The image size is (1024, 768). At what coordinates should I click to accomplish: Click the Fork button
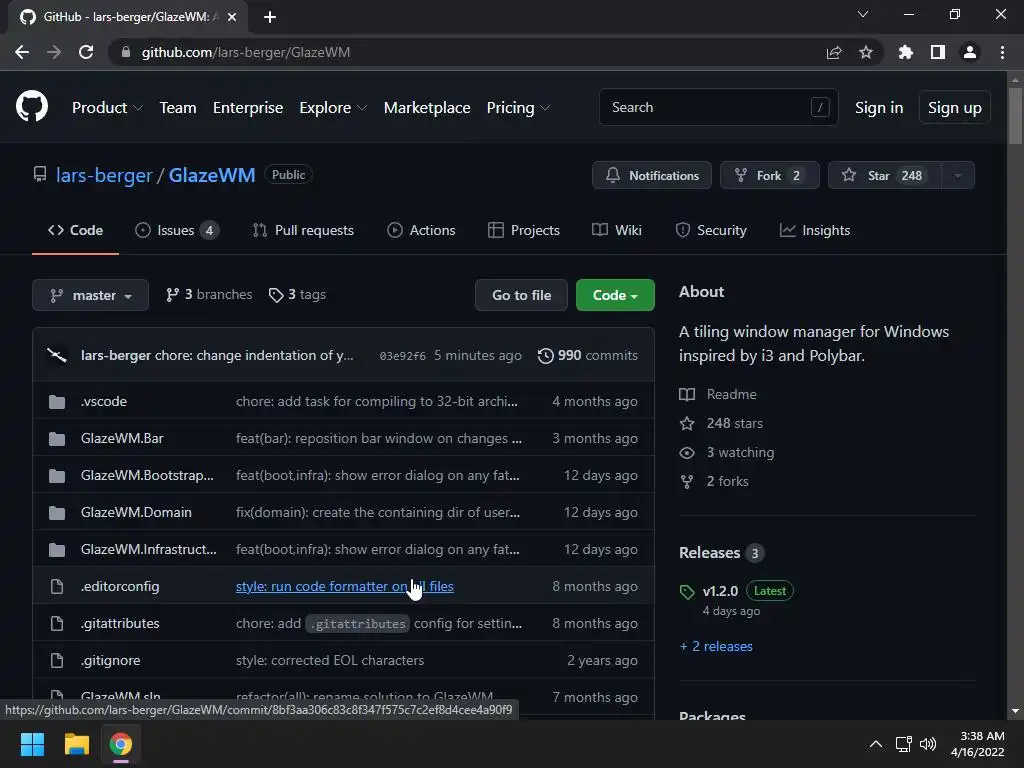(769, 175)
